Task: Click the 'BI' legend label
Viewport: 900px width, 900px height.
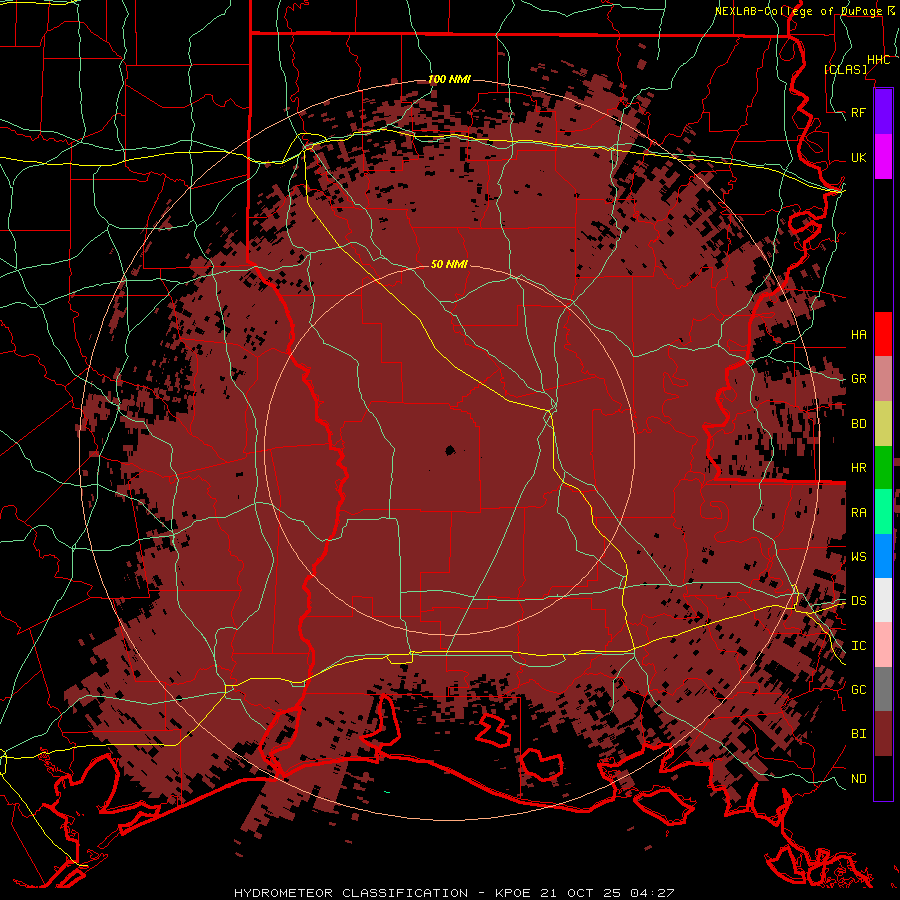Action: 858,734
